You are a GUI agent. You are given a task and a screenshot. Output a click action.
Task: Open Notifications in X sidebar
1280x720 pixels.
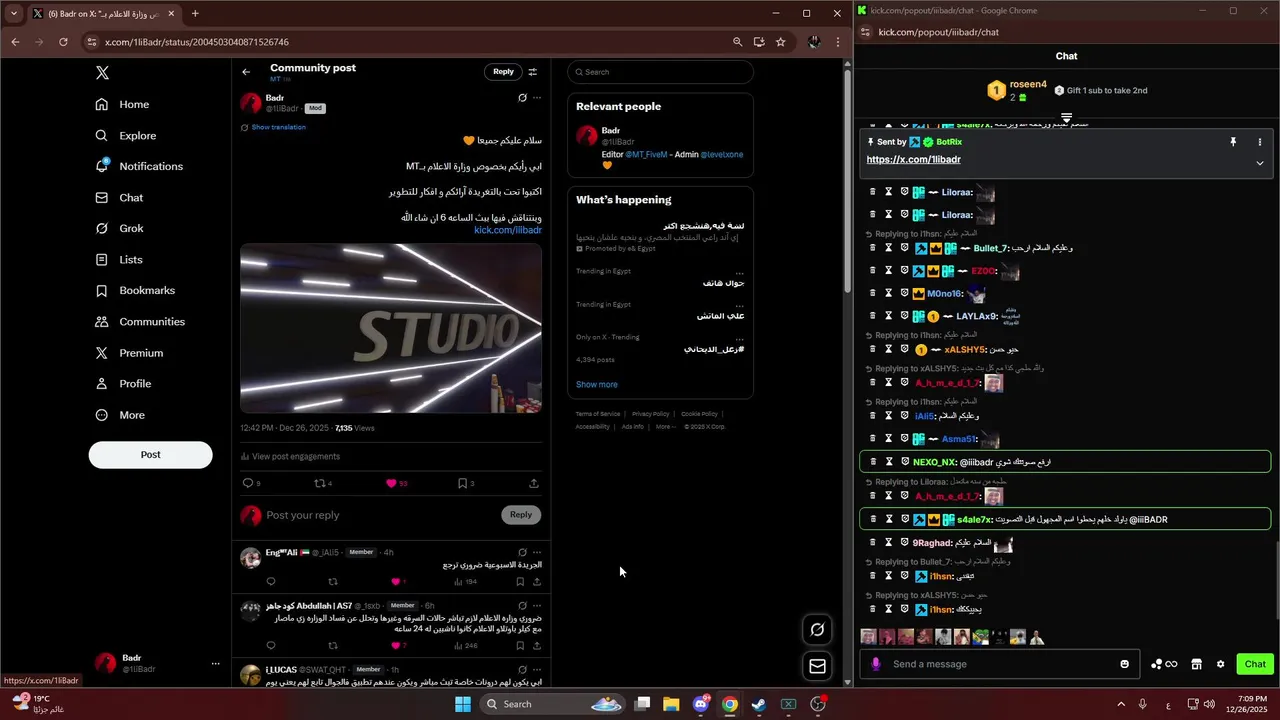coord(139,166)
